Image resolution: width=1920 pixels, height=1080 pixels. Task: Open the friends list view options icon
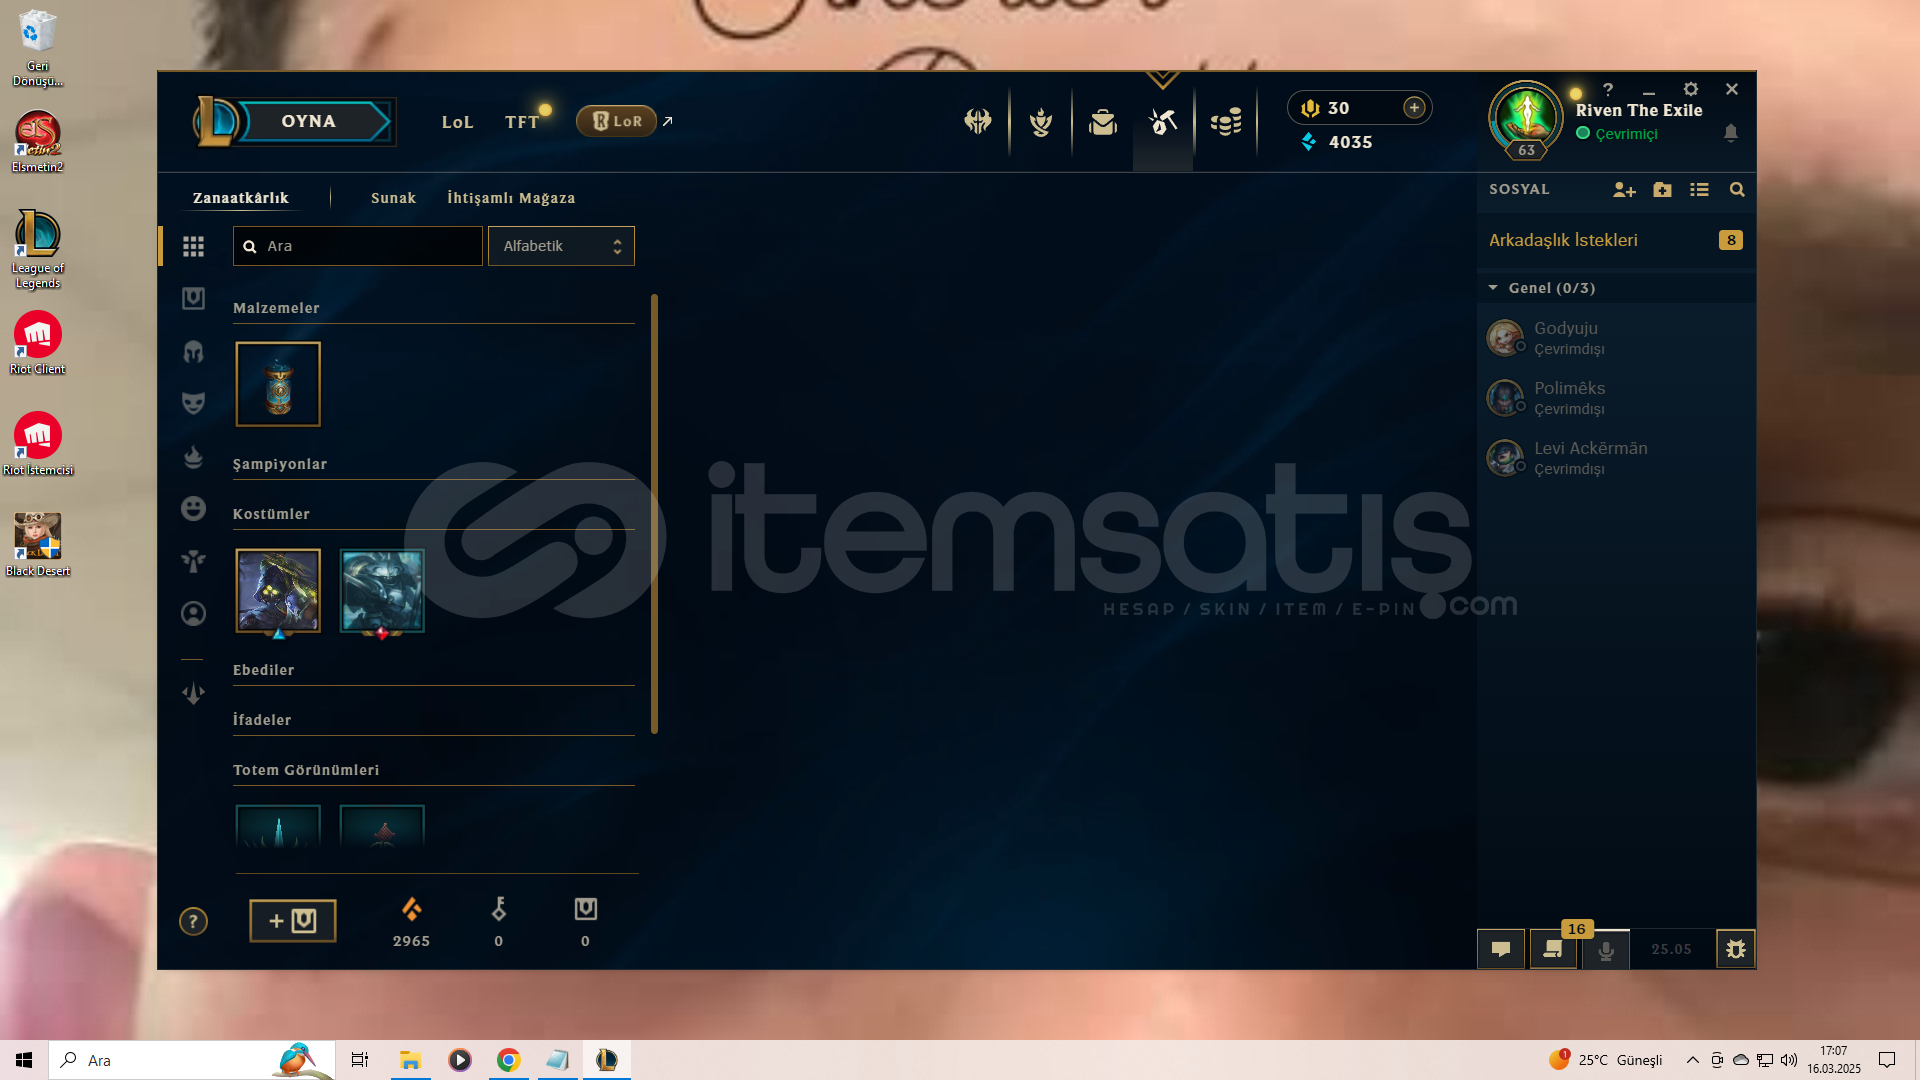pos(1699,190)
